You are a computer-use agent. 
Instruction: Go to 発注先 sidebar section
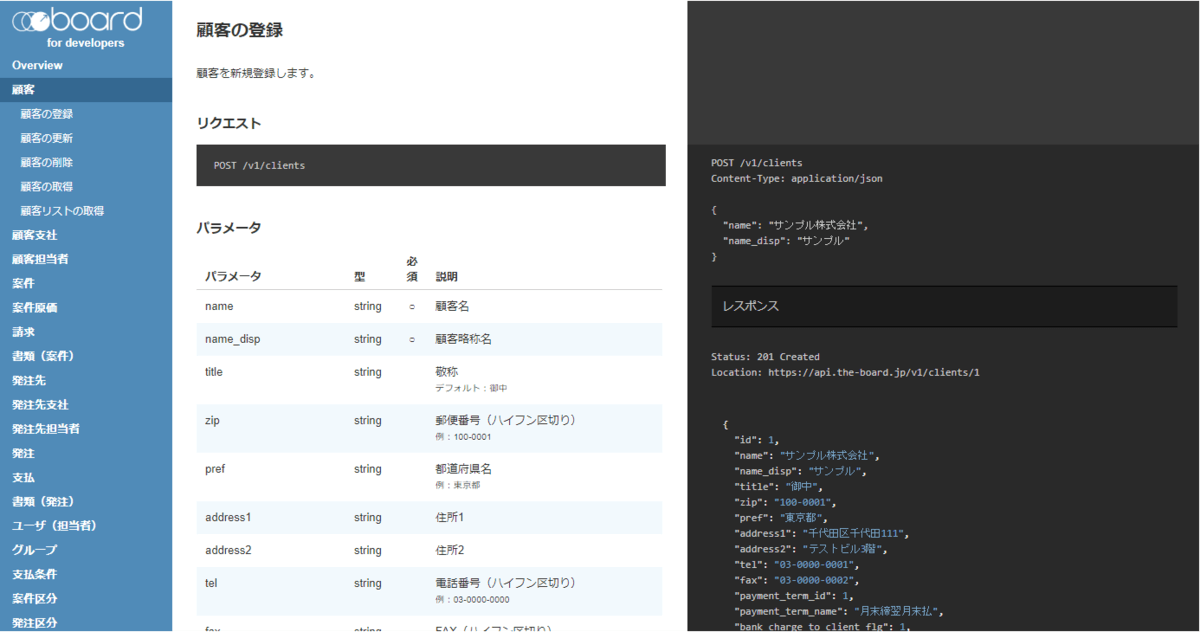point(29,381)
